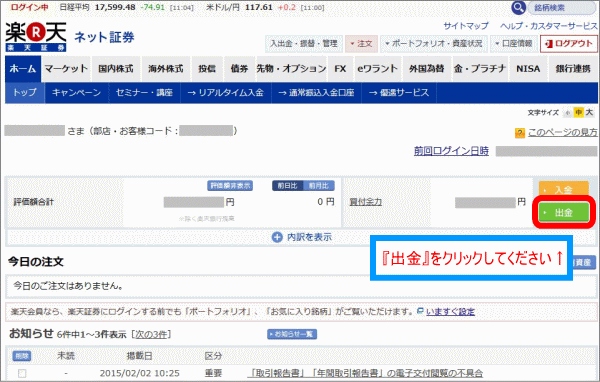Click the green 出金 button
600x382 pixels.
tap(563, 212)
